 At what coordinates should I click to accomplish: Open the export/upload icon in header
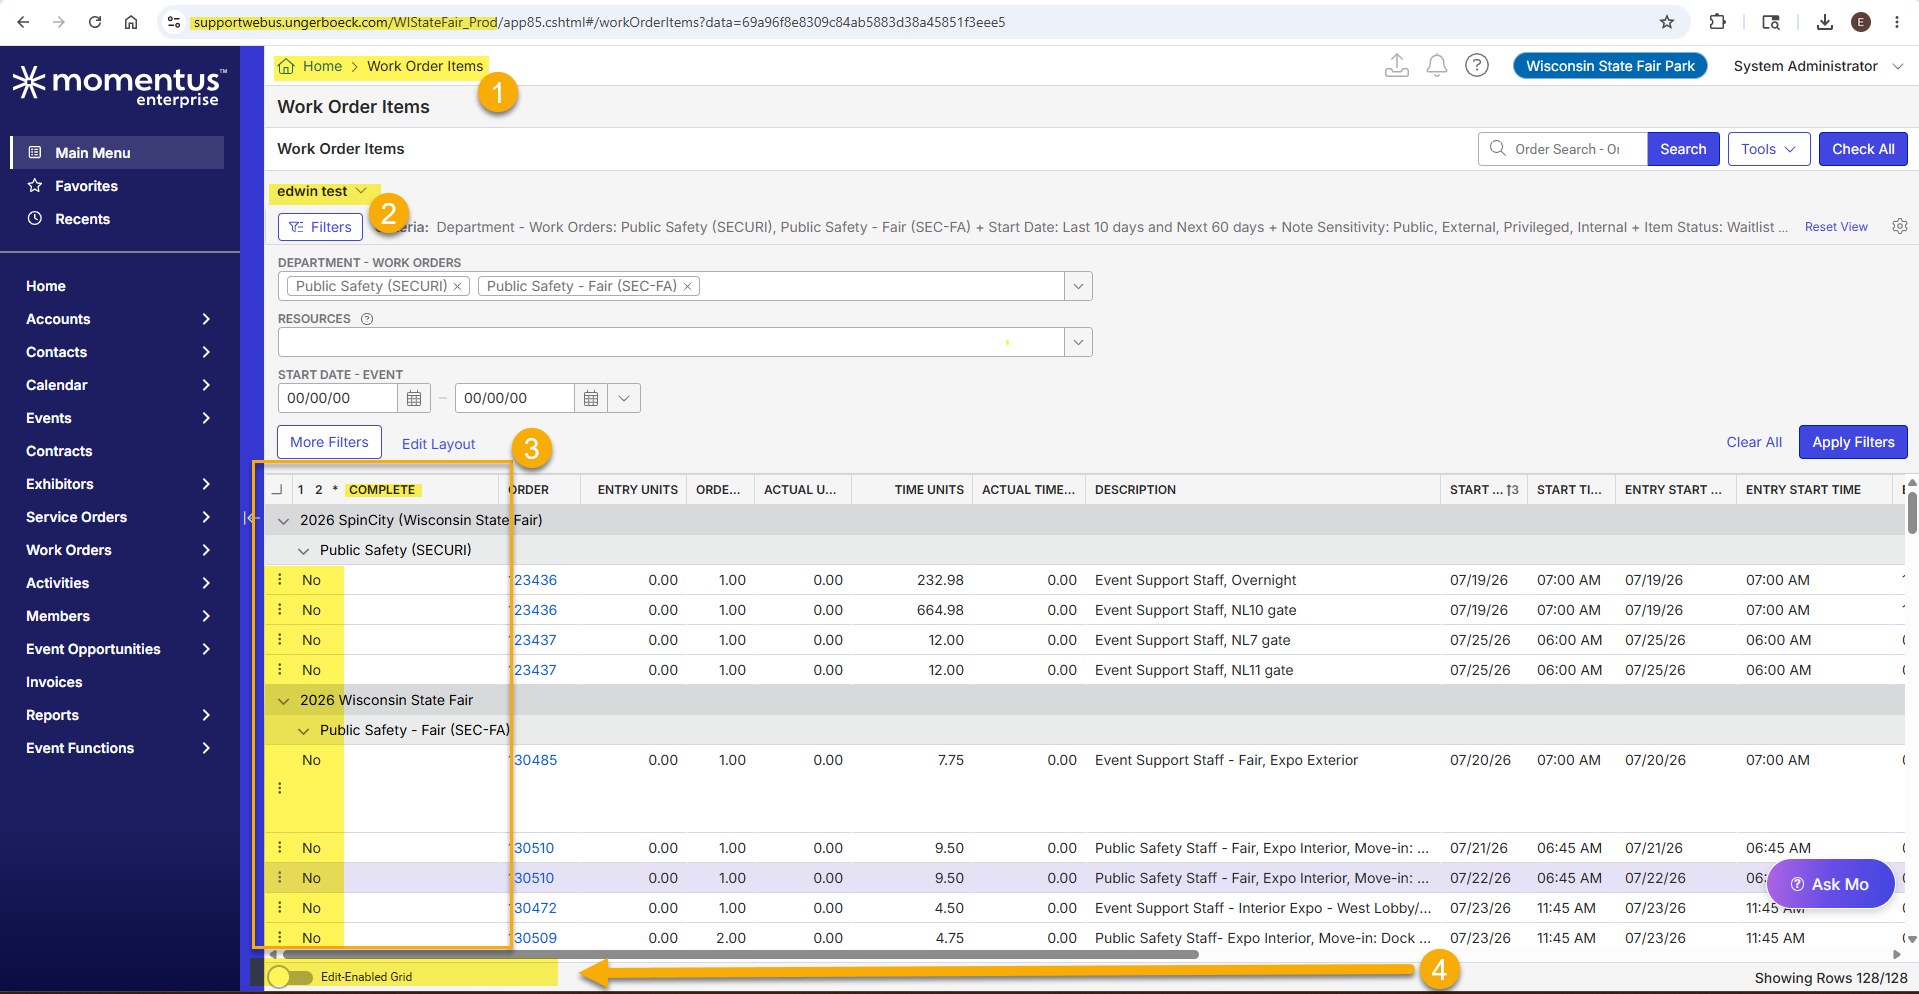click(x=1397, y=66)
